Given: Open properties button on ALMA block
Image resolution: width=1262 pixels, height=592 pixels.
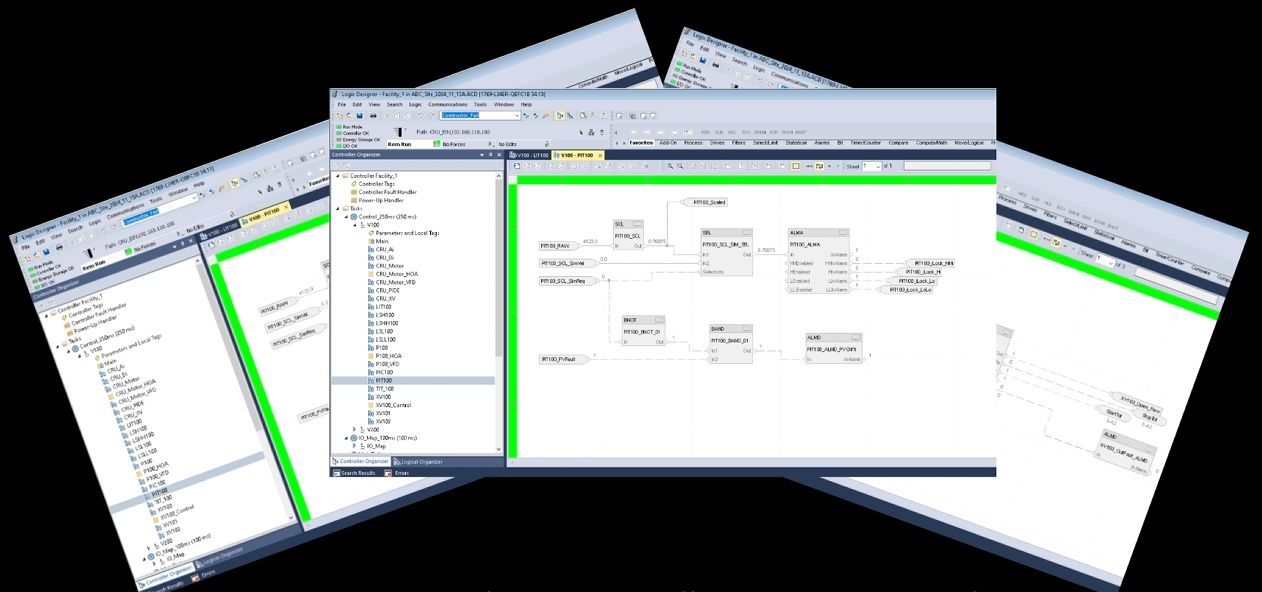Looking at the screenshot, I should (843, 233).
